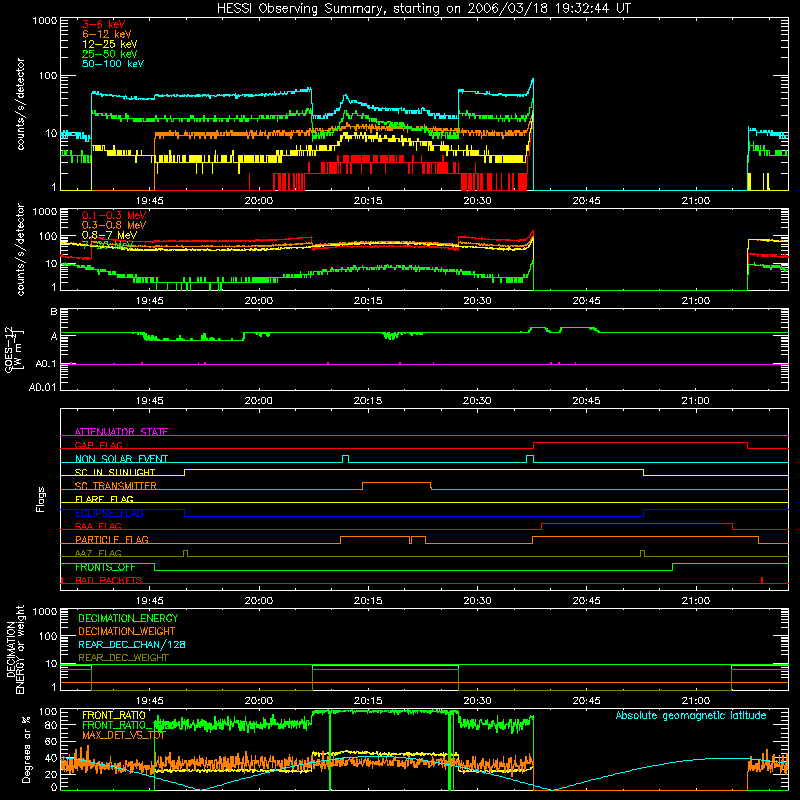Click the vertical Flags axis title
This screenshot has height=800, width=800.
(41, 499)
